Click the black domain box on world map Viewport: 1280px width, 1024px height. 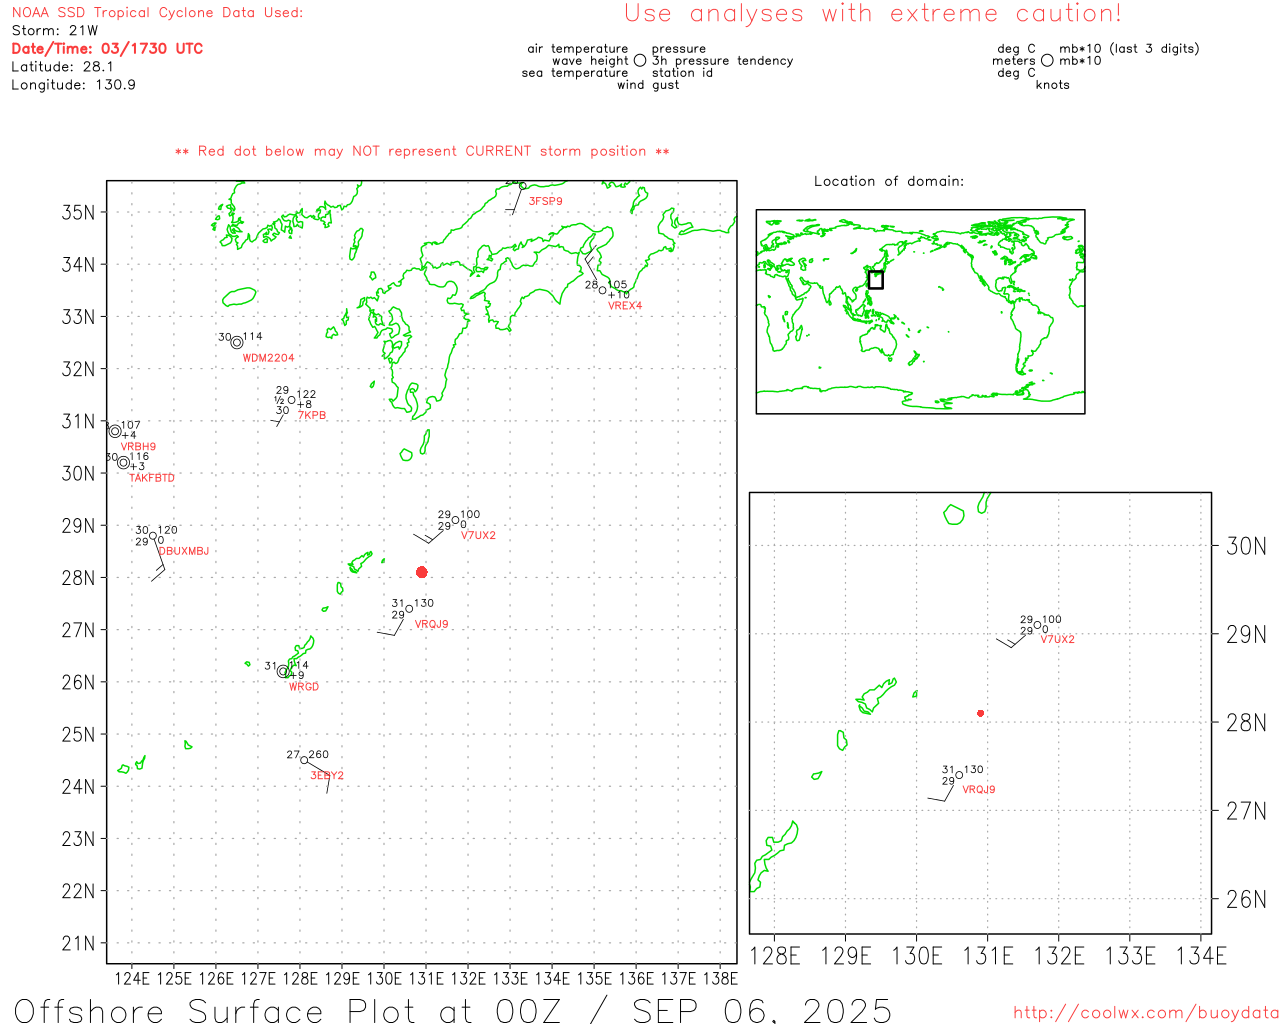pos(876,280)
